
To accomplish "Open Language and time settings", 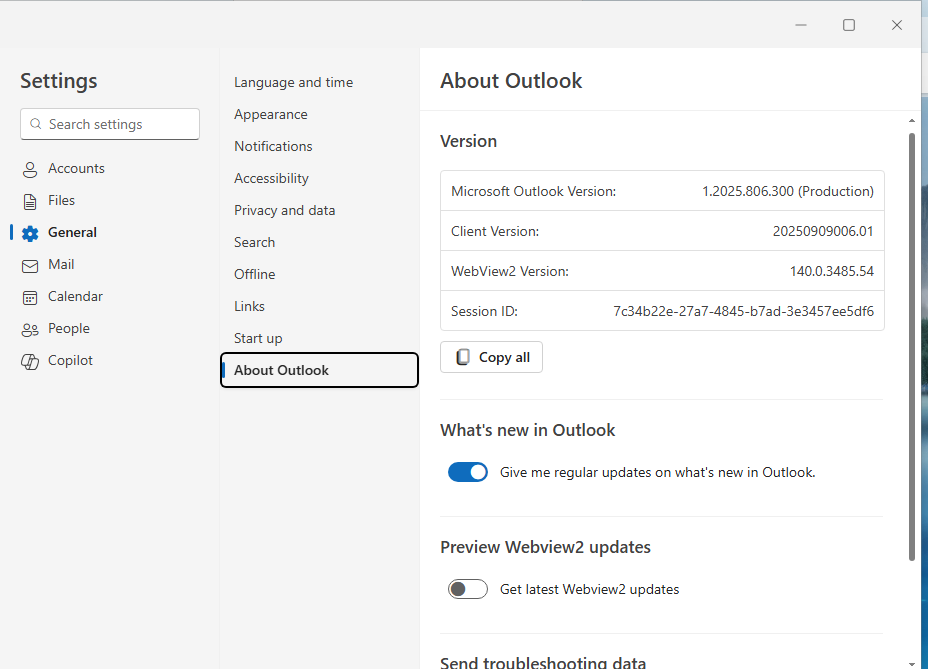I will 294,82.
